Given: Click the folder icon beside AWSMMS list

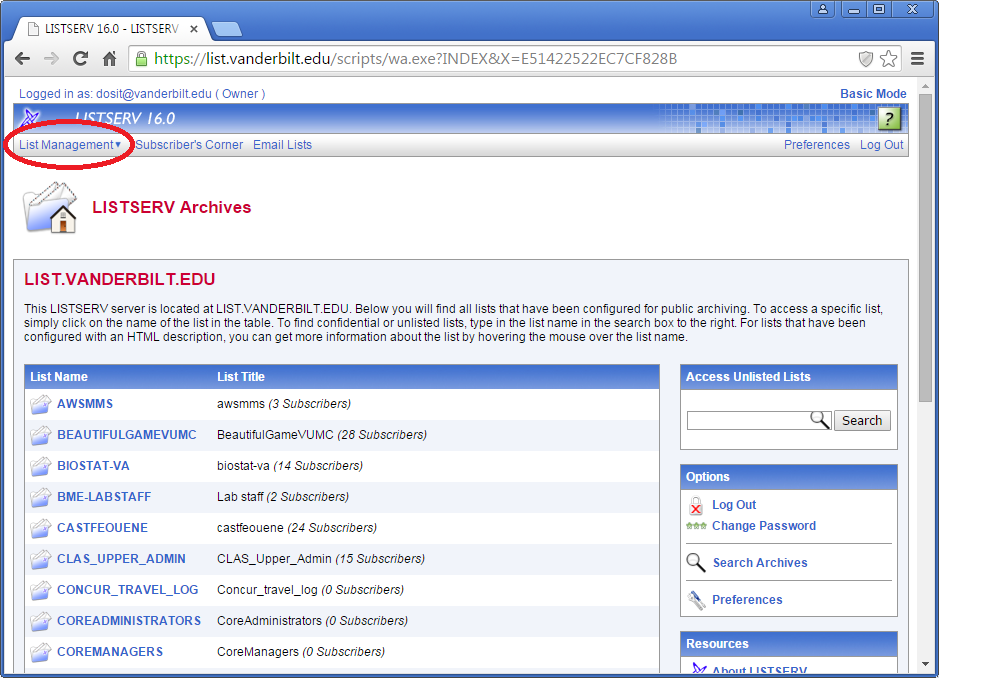Looking at the screenshot, I should (x=40, y=404).
